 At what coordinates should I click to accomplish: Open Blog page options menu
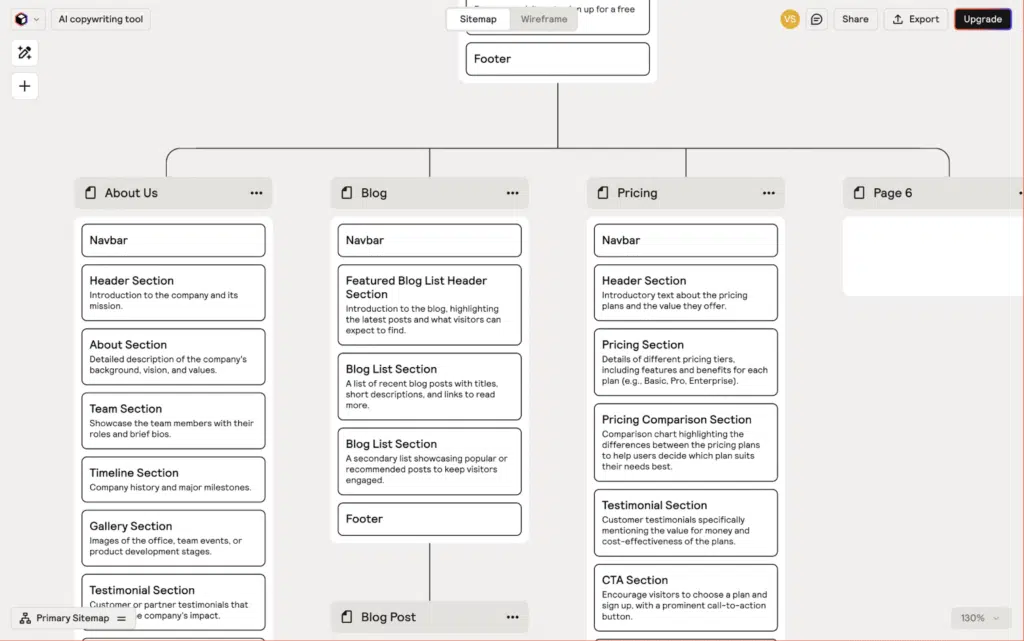(513, 193)
